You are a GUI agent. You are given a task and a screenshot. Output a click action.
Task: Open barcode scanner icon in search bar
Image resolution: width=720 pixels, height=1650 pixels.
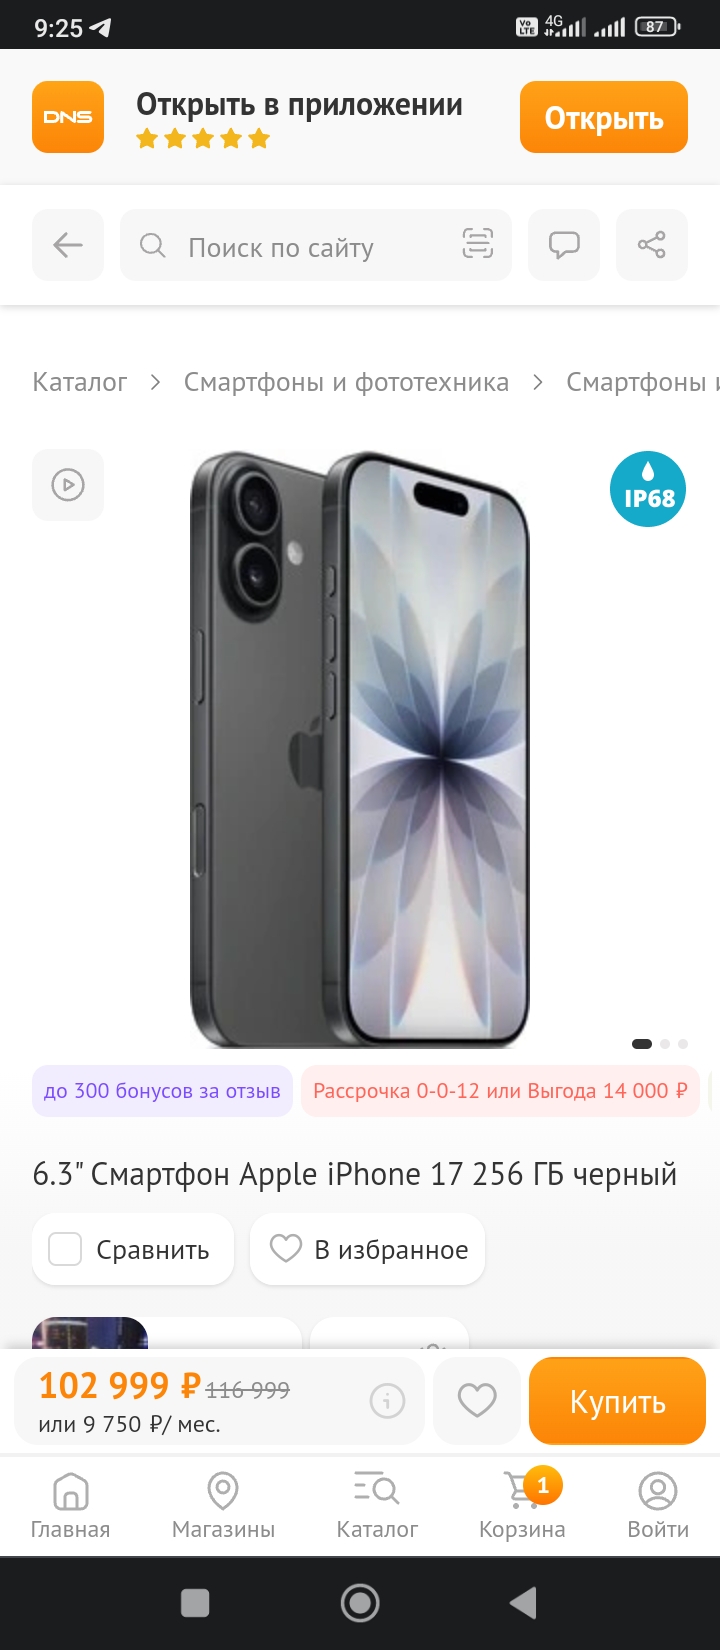pyautogui.click(x=477, y=244)
